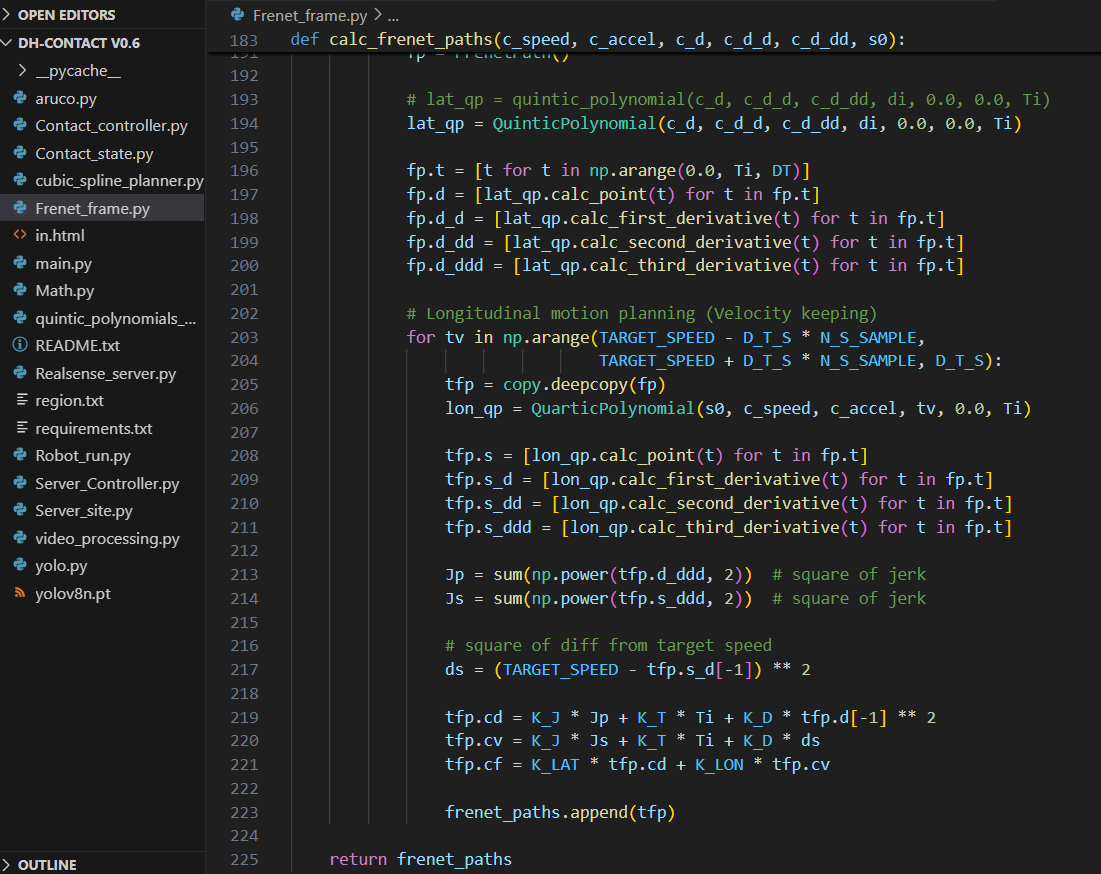This screenshot has height=874, width=1101.
Task: Open Contact_controller.py in the file list
Action: (111, 126)
